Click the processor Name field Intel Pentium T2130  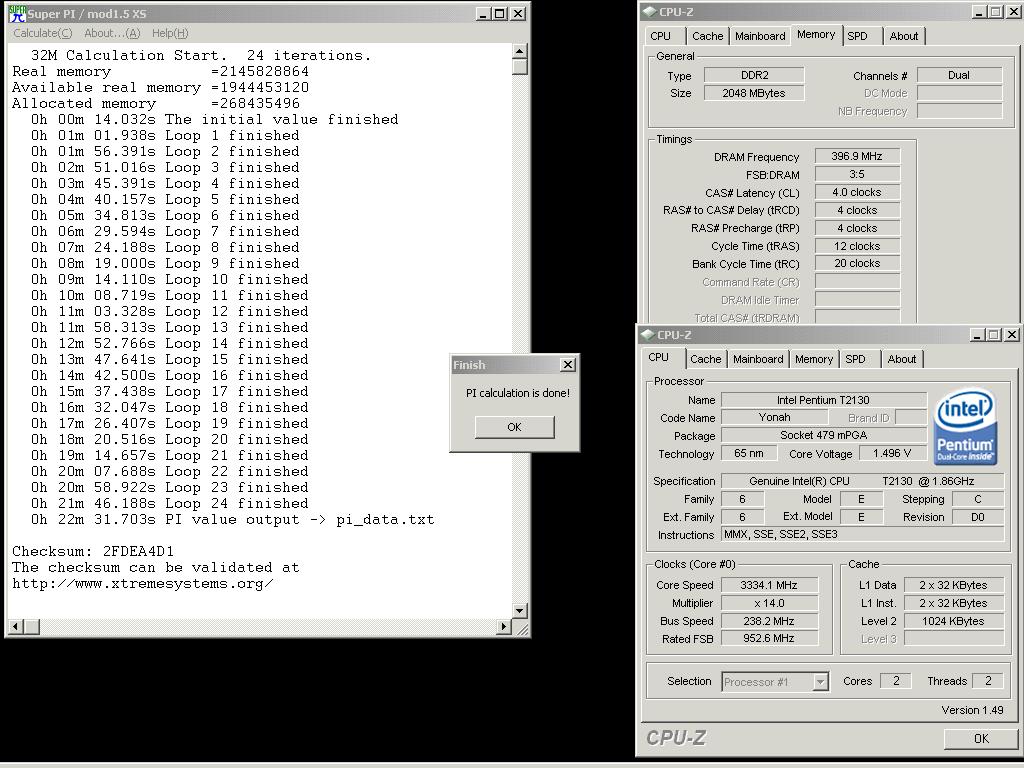(824, 400)
